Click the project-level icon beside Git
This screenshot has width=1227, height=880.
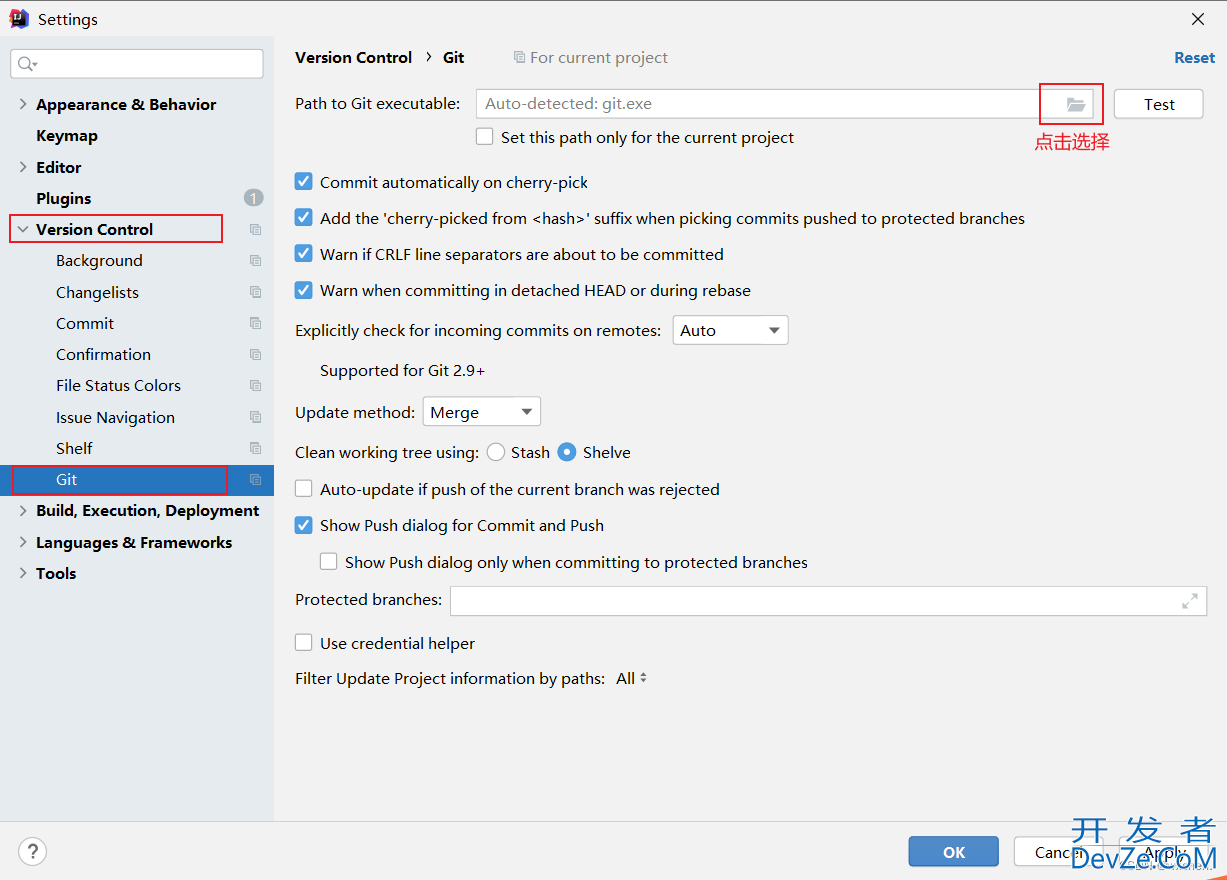pyautogui.click(x=256, y=480)
